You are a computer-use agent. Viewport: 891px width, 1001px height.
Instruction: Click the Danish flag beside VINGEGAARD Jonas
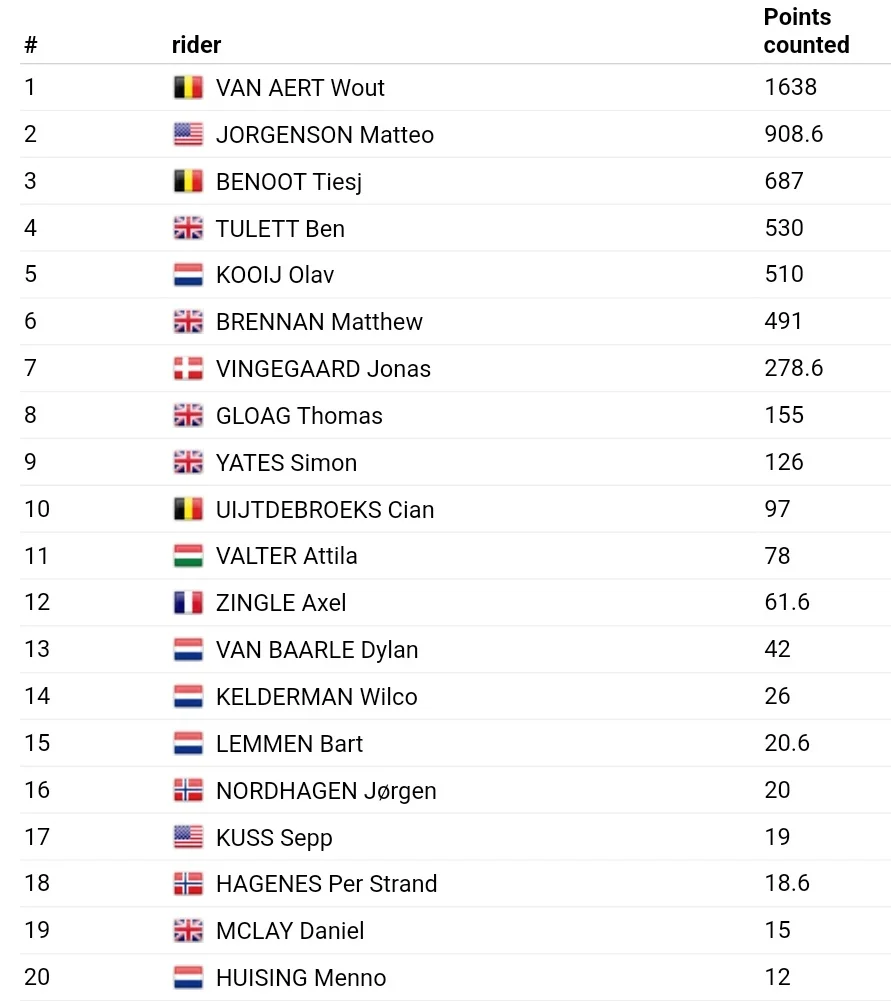pos(188,368)
